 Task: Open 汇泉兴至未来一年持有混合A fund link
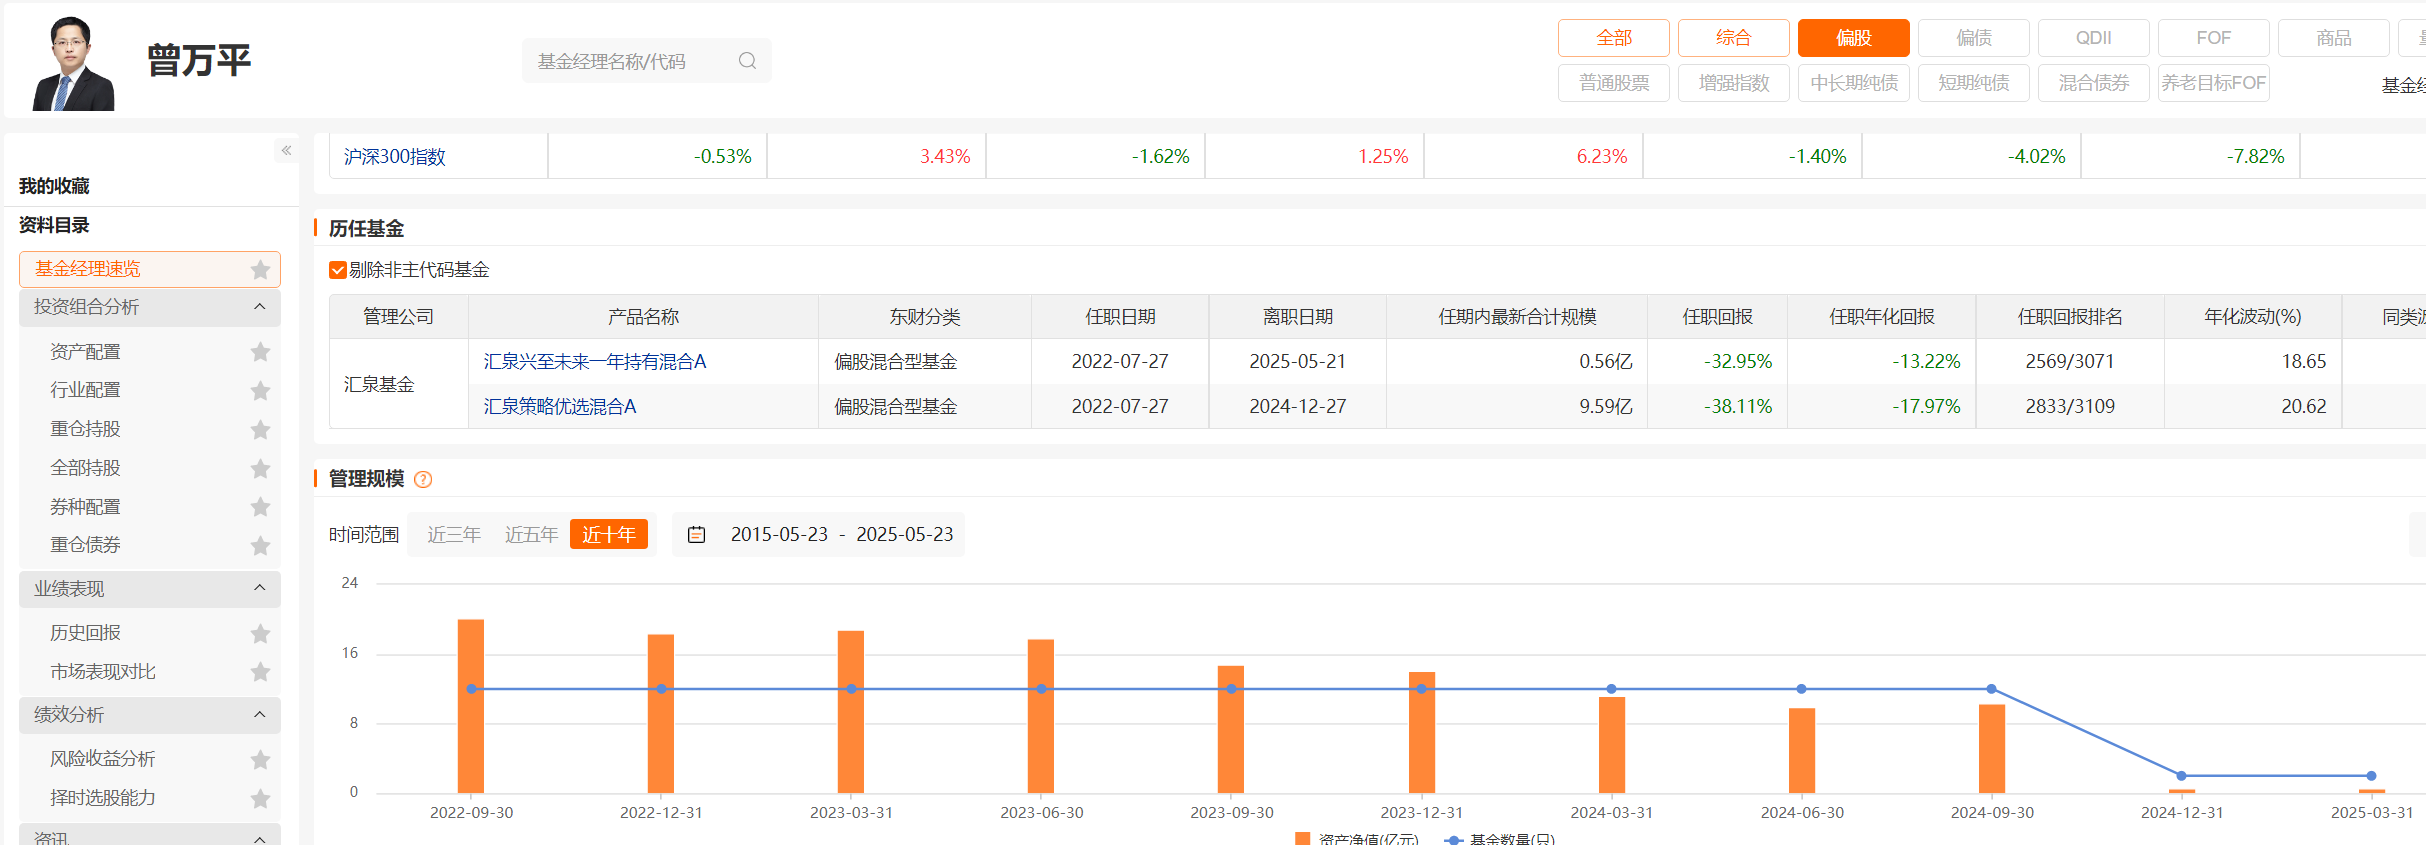click(x=595, y=362)
